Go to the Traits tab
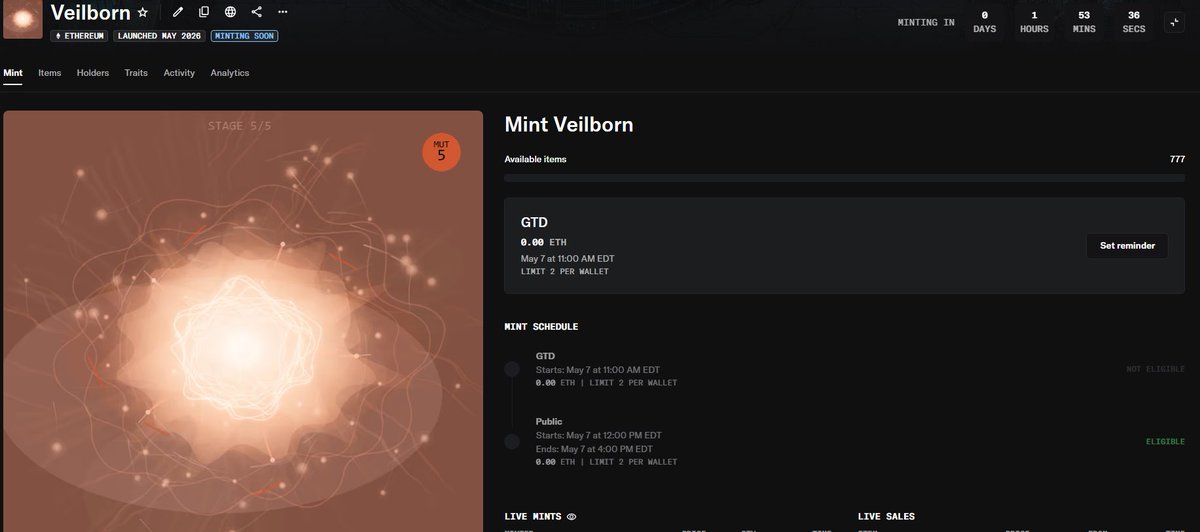1200x532 pixels. pos(136,73)
